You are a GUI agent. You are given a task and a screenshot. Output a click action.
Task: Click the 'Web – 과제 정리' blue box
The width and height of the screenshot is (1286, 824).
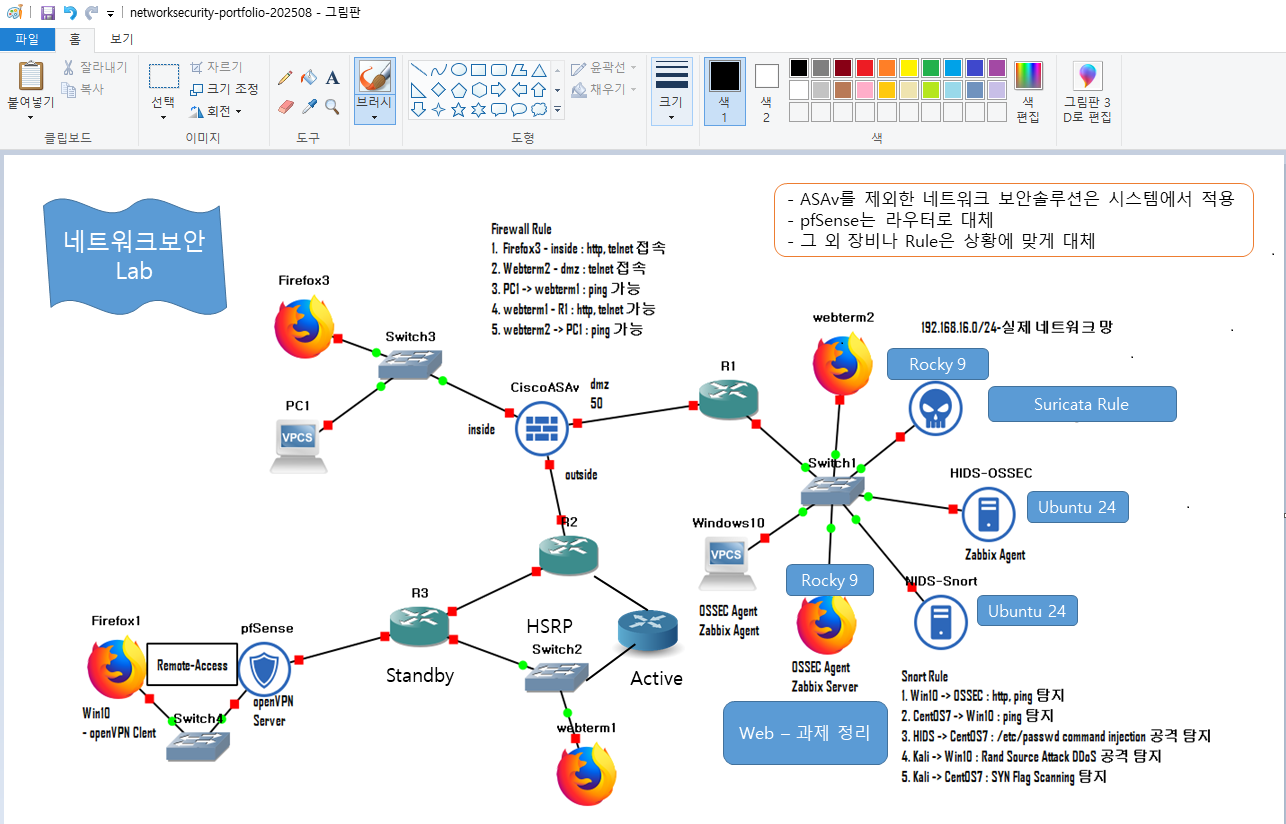[805, 732]
